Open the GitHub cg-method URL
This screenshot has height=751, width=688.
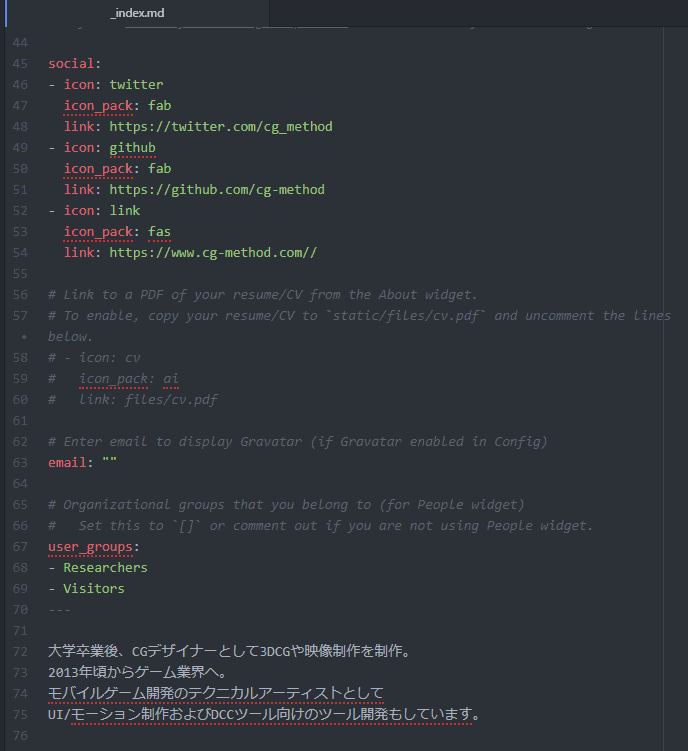216,189
